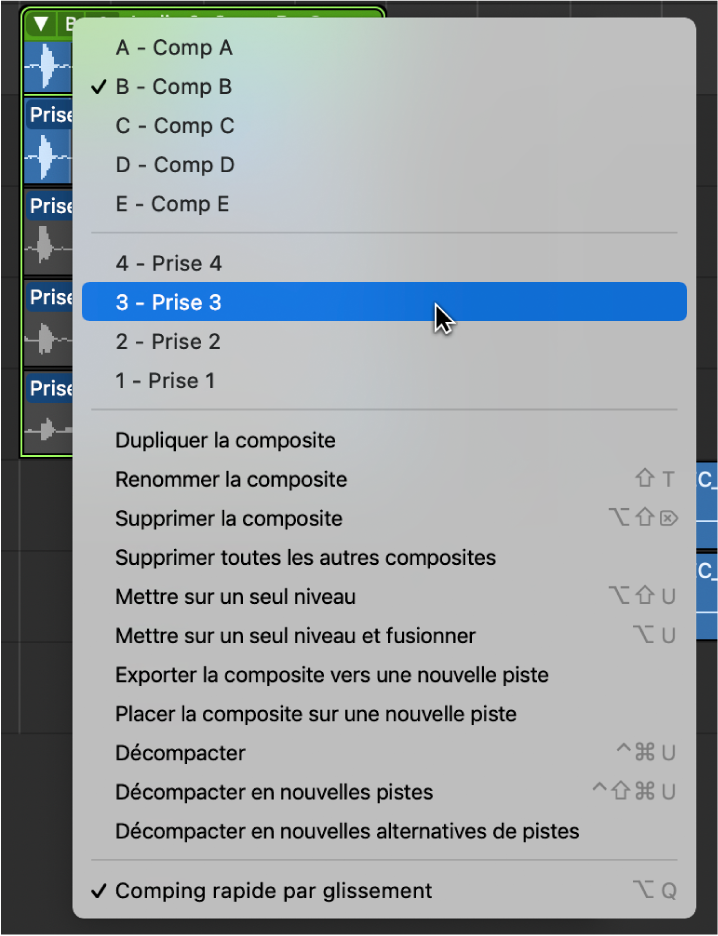Image resolution: width=718 pixels, height=936 pixels.
Task: Collapse the take folder disclosure triangle
Action: pos(39,20)
